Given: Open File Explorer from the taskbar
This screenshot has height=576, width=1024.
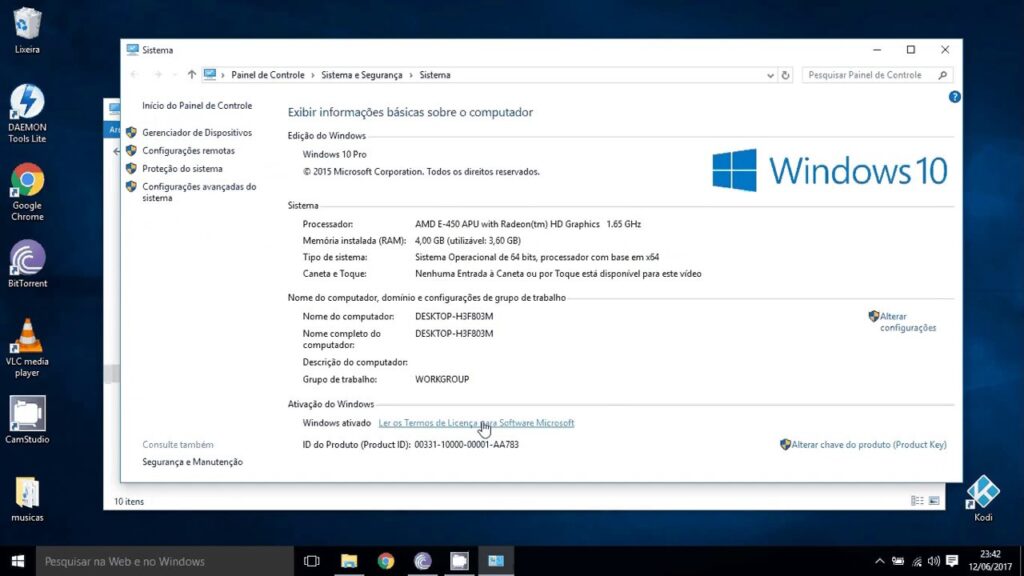Looking at the screenshot, I should coord(349,561).
